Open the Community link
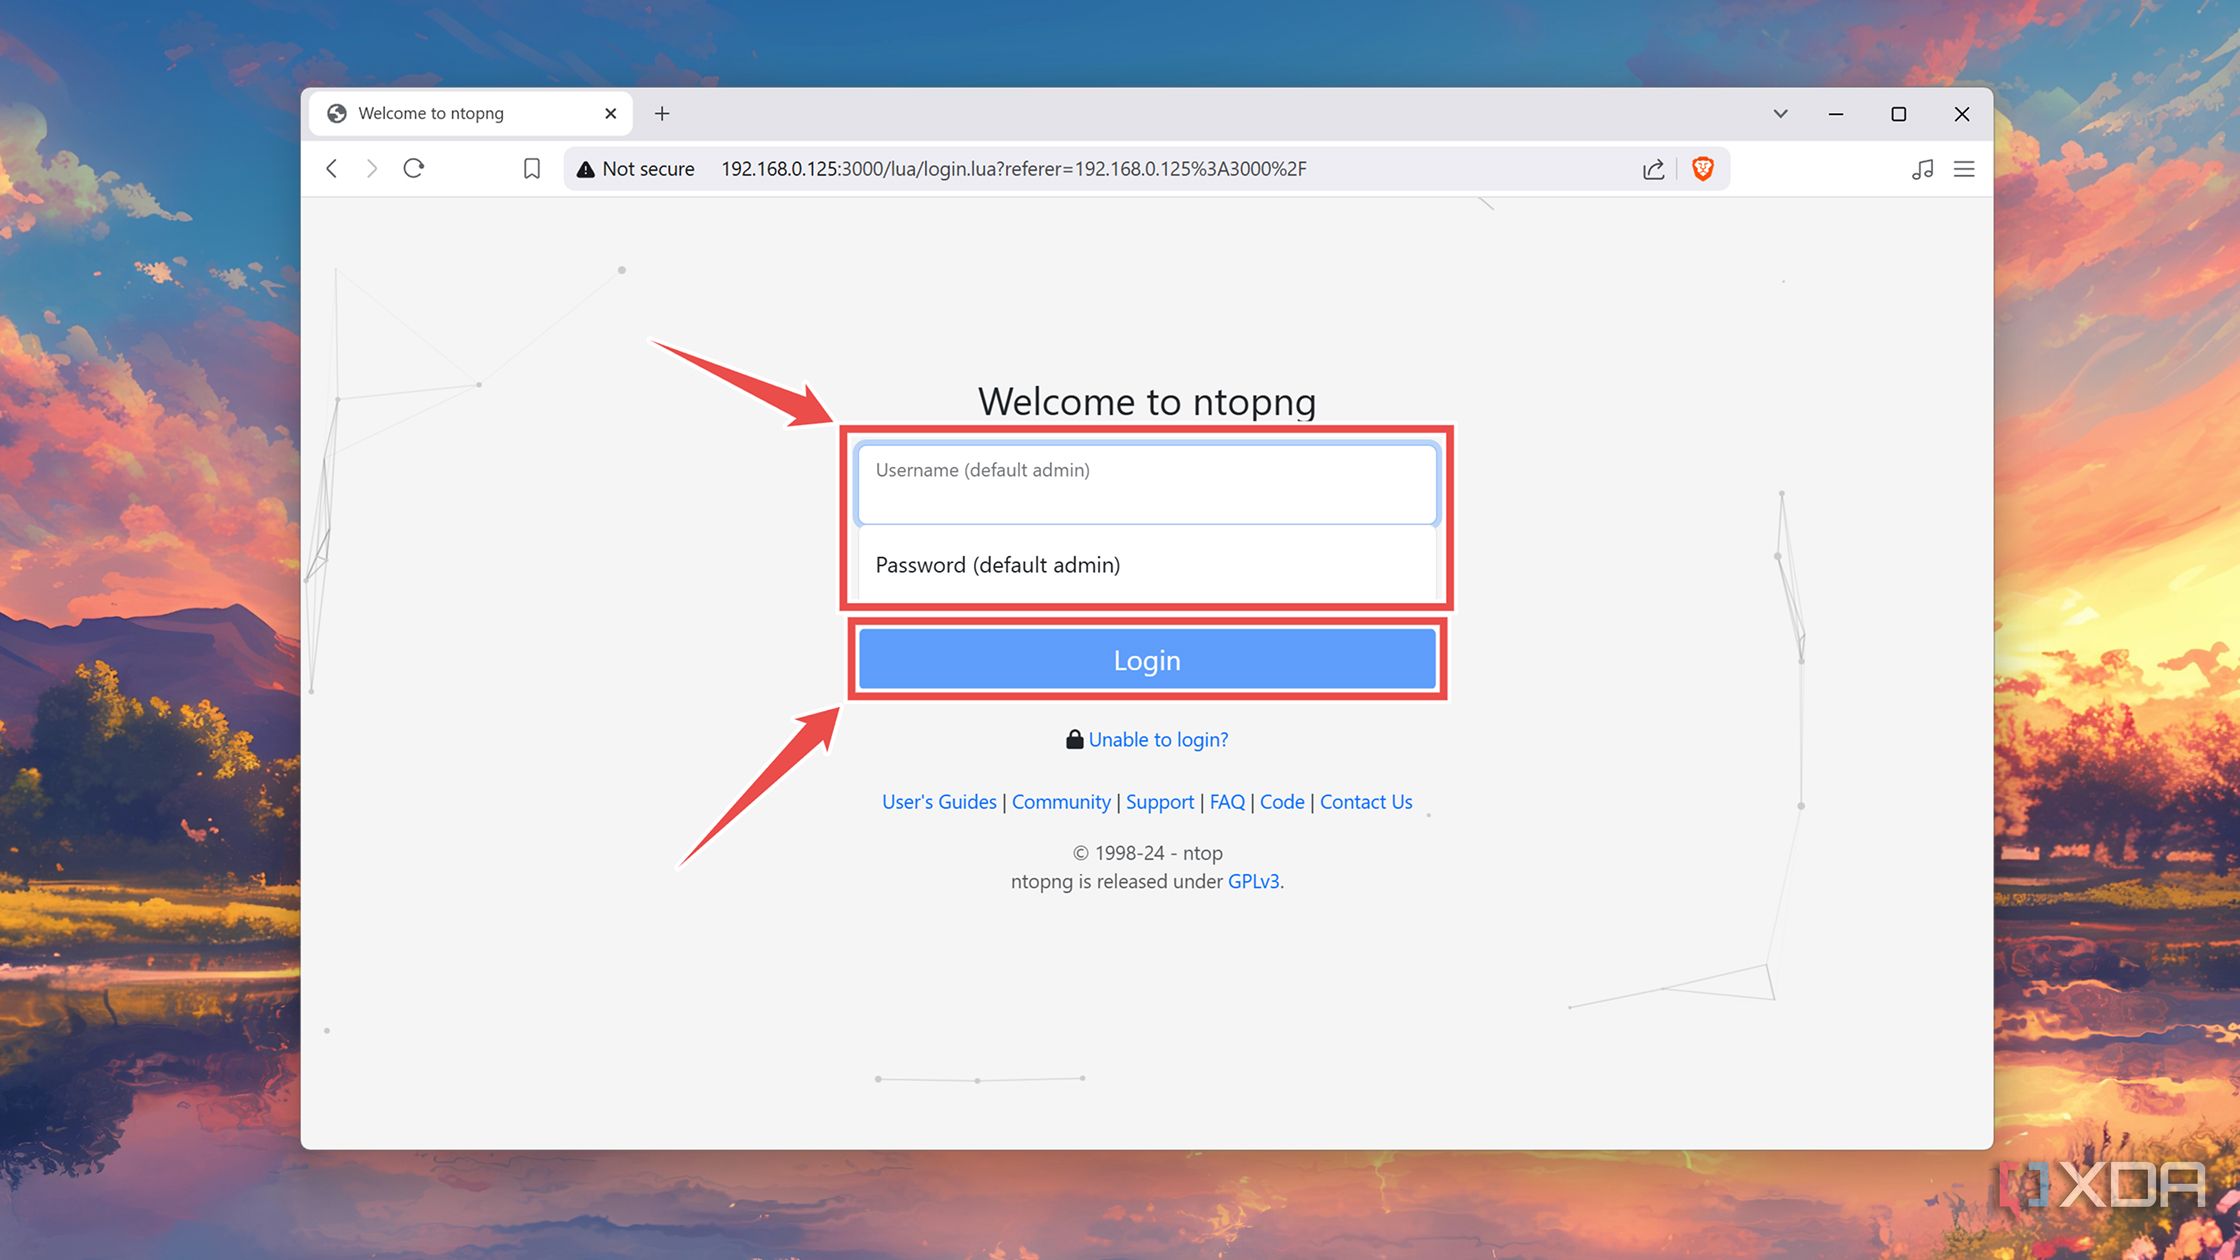 click(x=1060, y=801)
